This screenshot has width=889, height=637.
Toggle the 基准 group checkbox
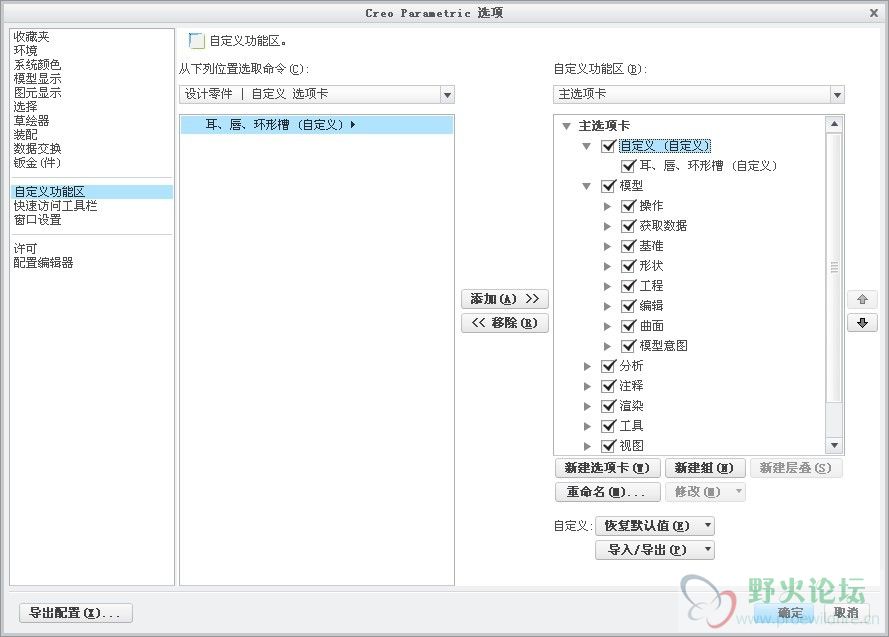(x=628, y=246)
